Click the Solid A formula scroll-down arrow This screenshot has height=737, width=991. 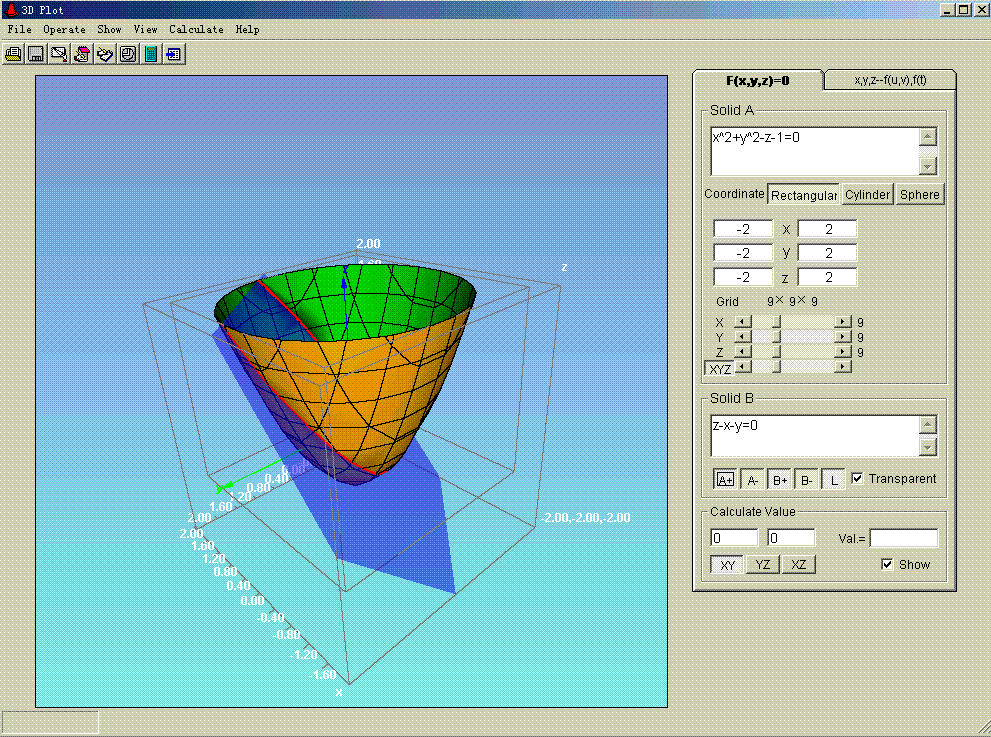pyautogui.click(x=927, y=166)
